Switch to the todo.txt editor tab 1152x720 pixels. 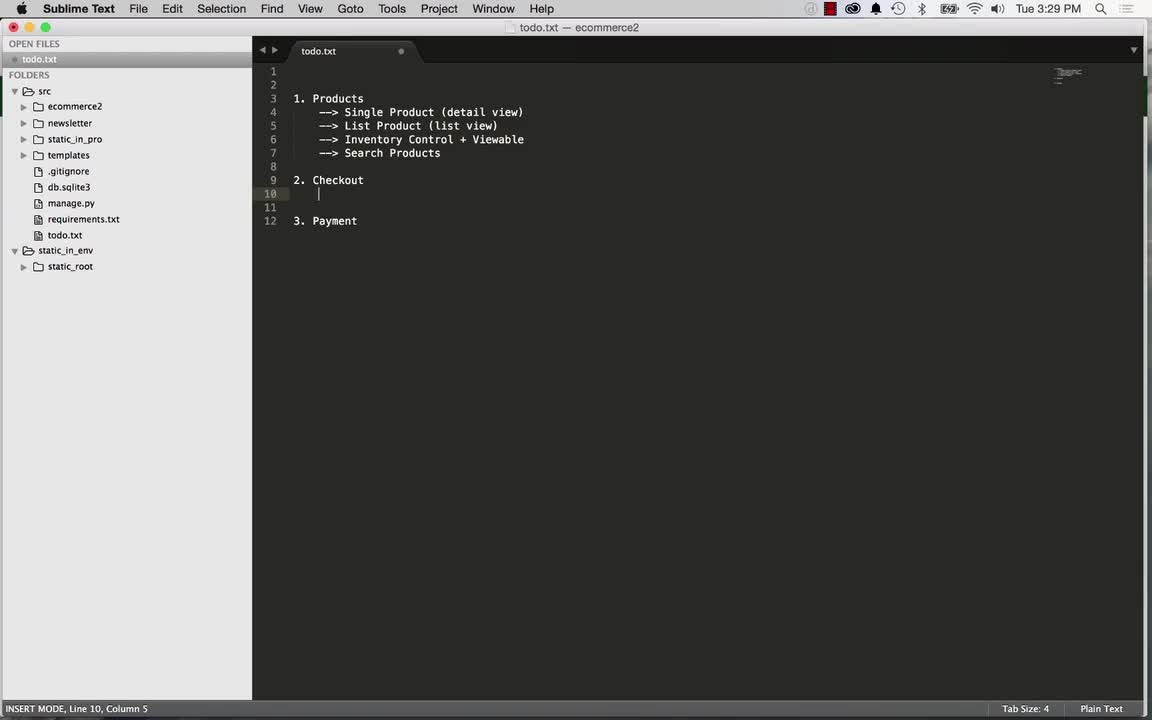coord(353,51)
